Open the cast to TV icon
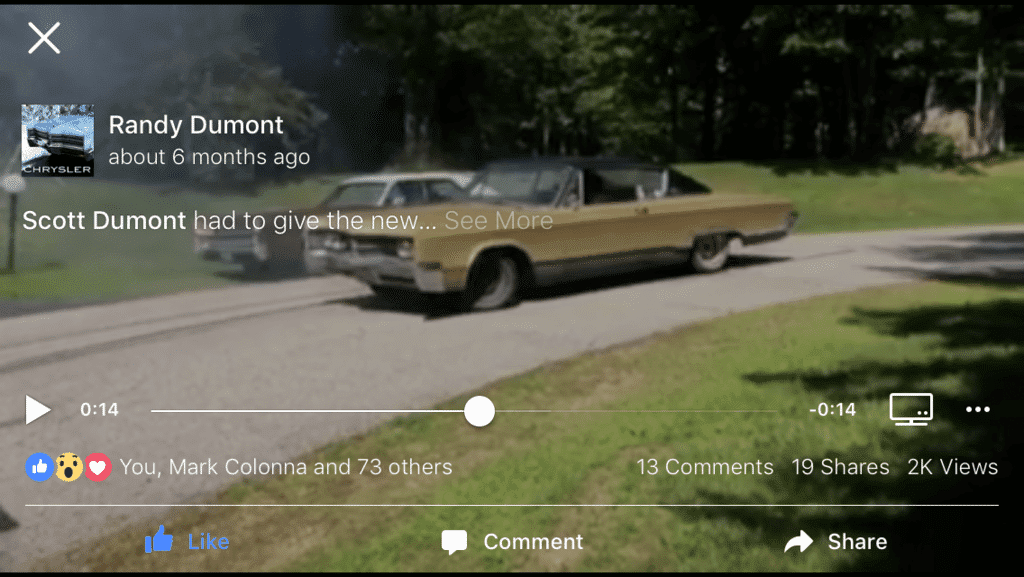This screenshot has height=577, width=1024. (x=911, y=409)
